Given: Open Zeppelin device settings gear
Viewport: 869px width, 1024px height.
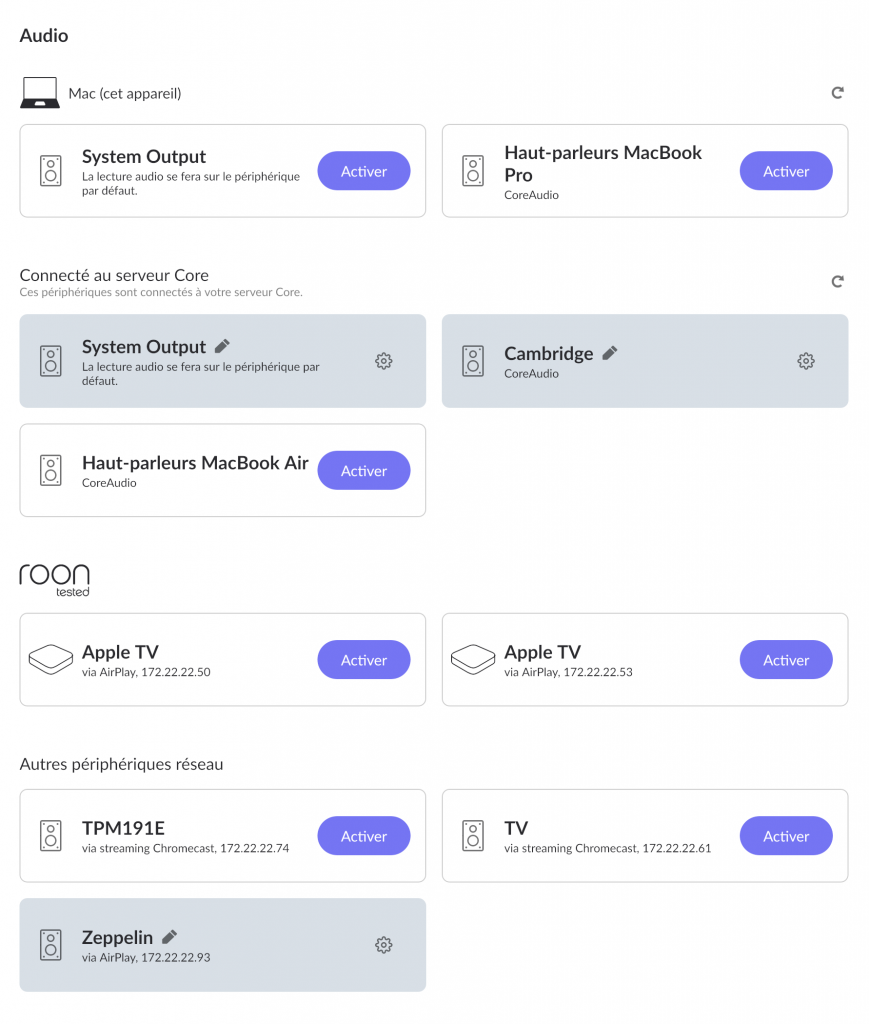Looking at the screenshot, I should pyautogui.click(x=384, y=945).
